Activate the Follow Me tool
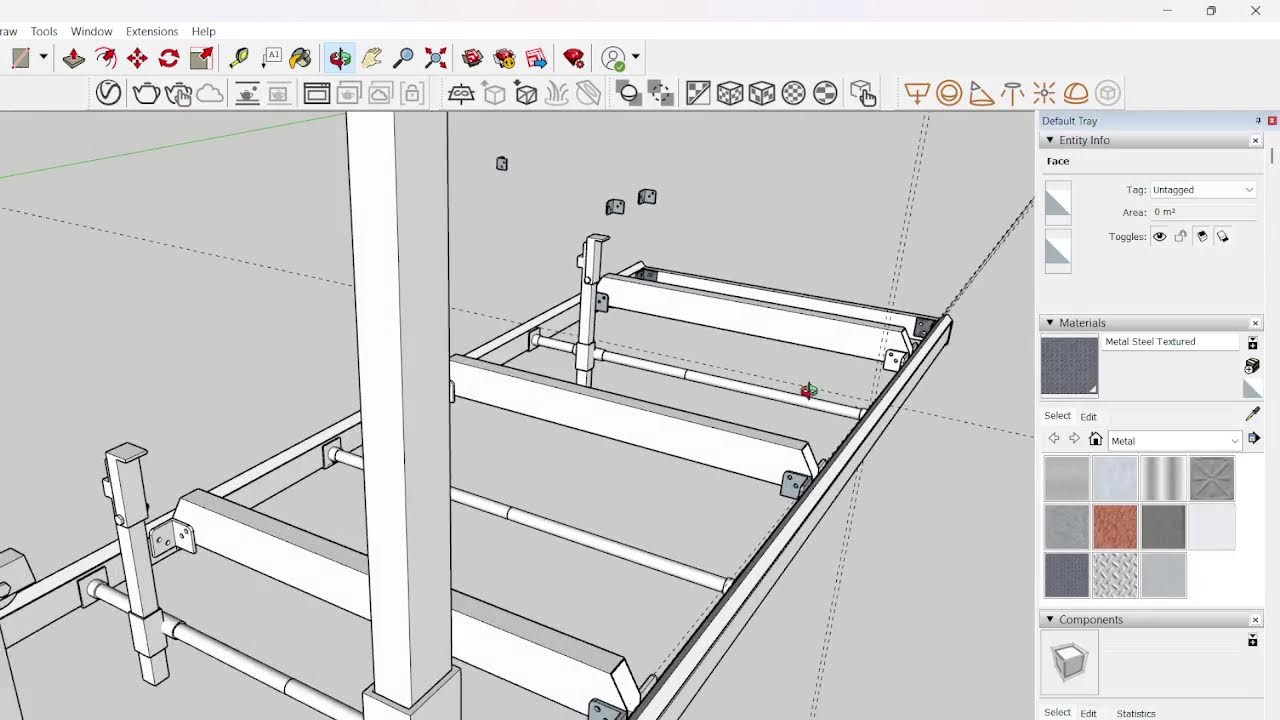The height and width of the screenshot is (720, 1280). pos(105,58)
